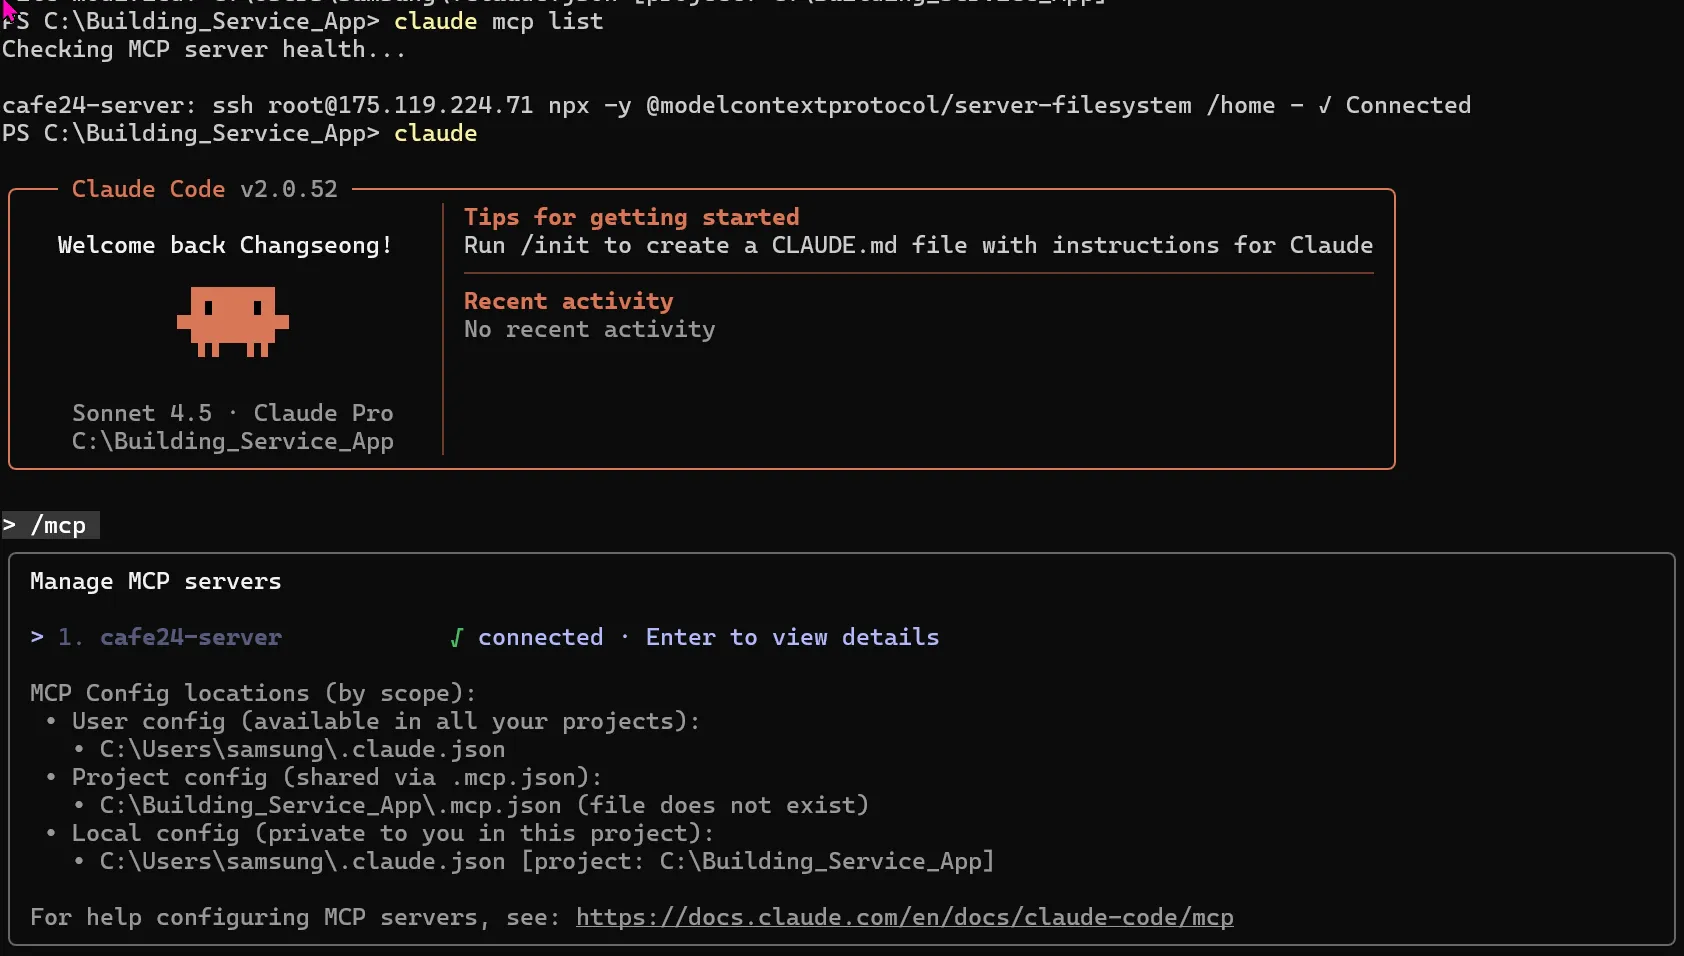The width and height of the screenshot is (1684, 956).
Task: Click the /init tip line
Action: 917,246
